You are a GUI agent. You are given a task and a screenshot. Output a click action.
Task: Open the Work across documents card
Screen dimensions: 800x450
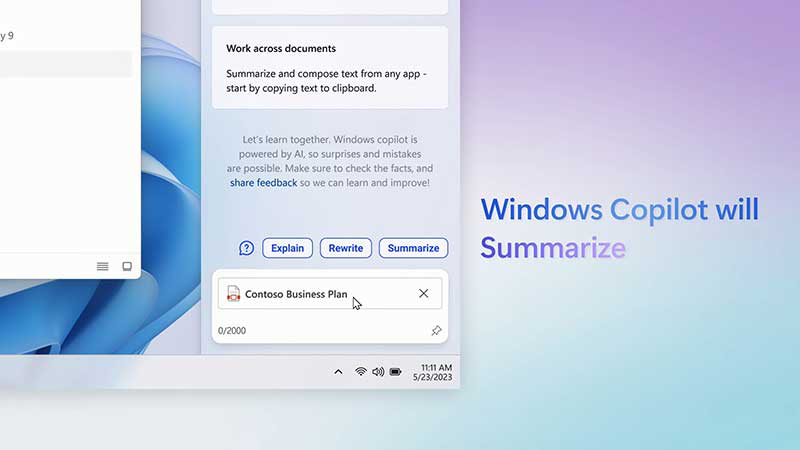click(330, 67)
